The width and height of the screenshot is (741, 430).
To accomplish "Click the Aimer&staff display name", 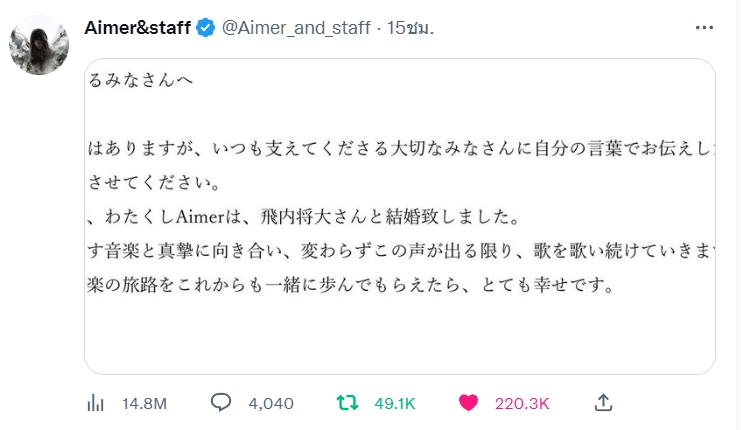I will (x=138, y=28).
